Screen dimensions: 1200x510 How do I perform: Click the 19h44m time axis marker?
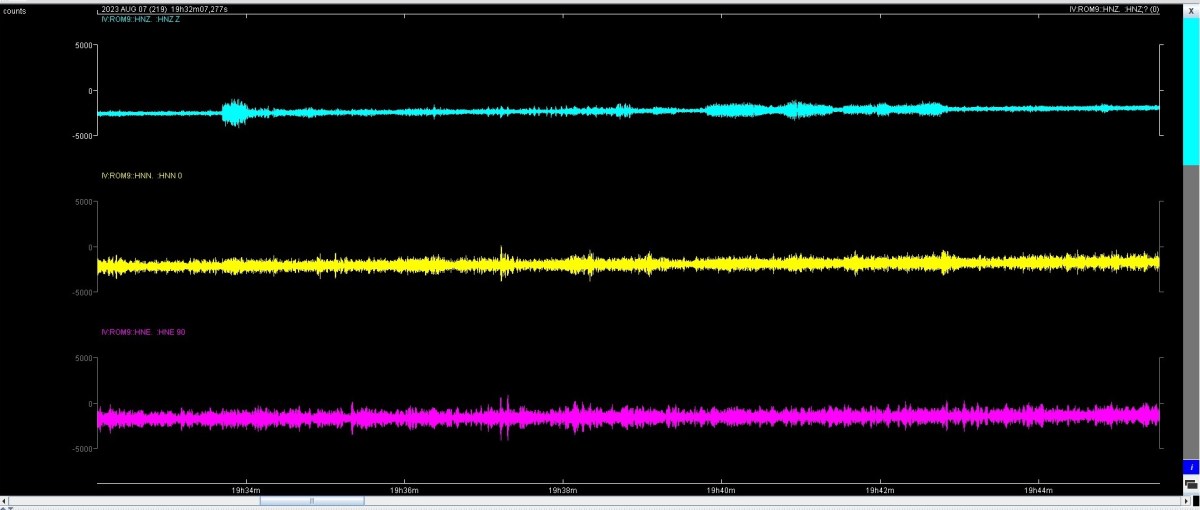[1039, 491]
